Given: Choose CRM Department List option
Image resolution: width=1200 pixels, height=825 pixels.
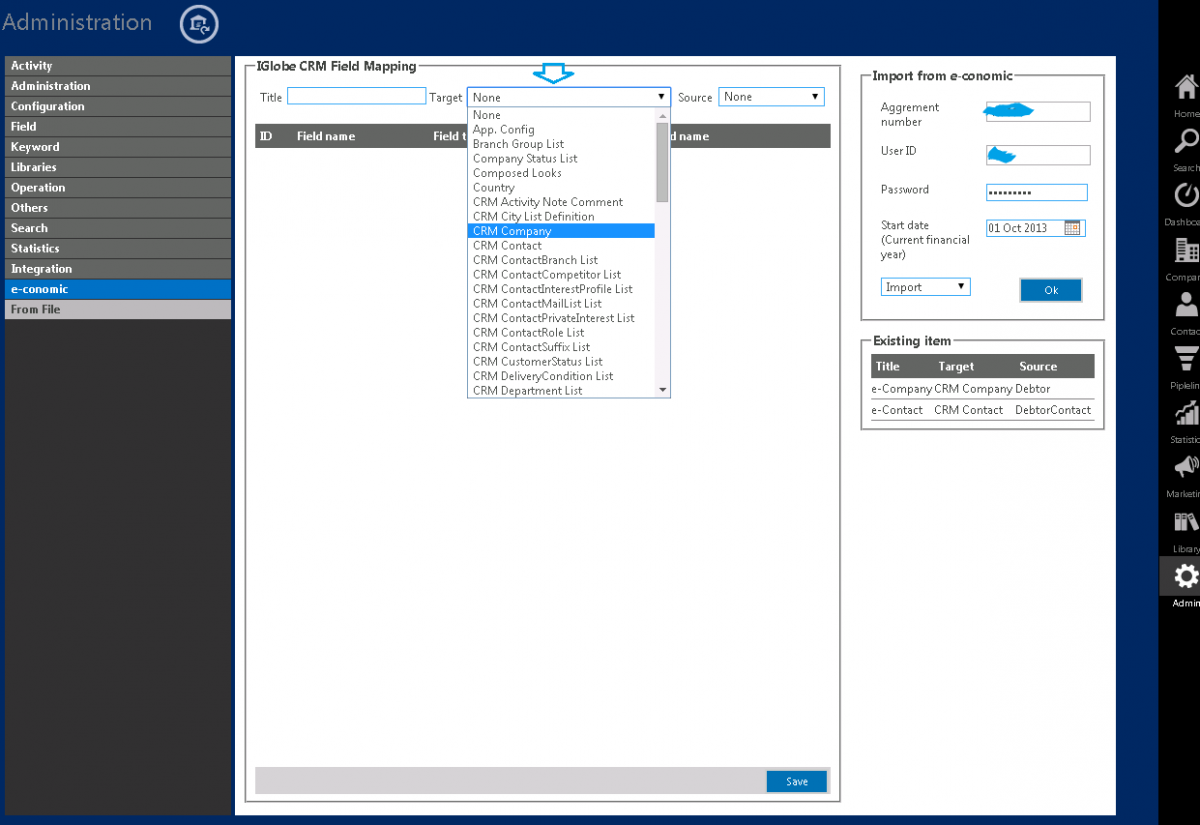Looking at the screenshot, I should 561,391.
